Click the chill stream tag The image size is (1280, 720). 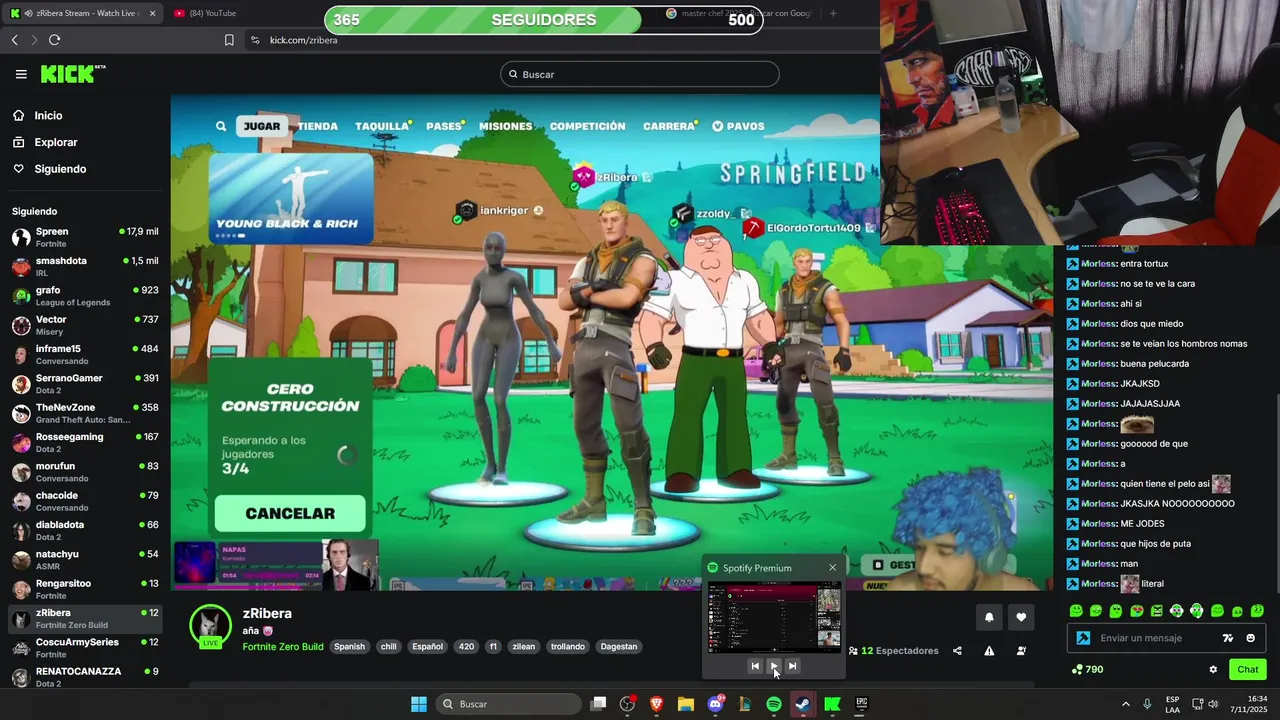click(388, 646)
